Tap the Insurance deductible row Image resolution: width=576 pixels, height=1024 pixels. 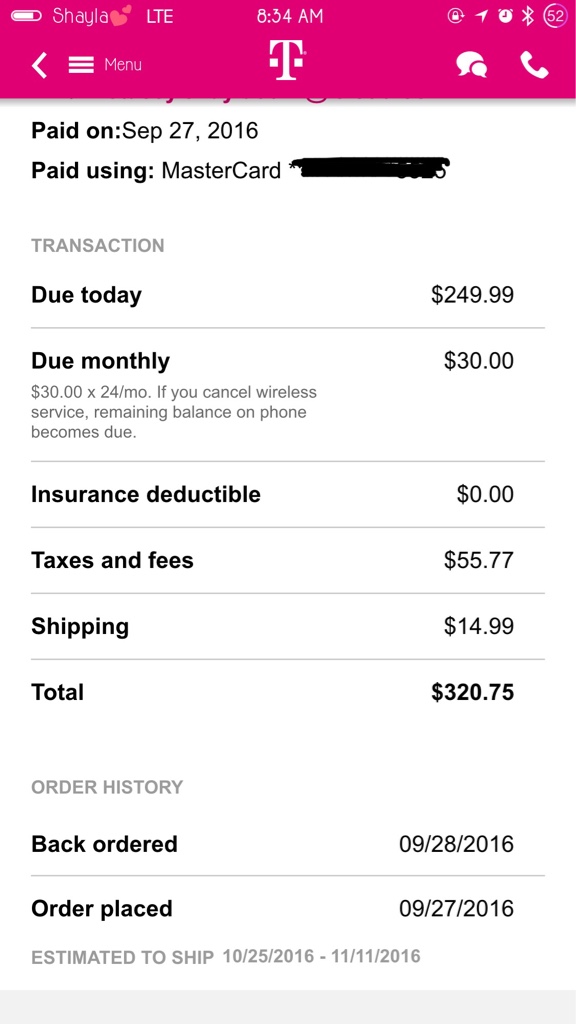(x=287, y=494)
